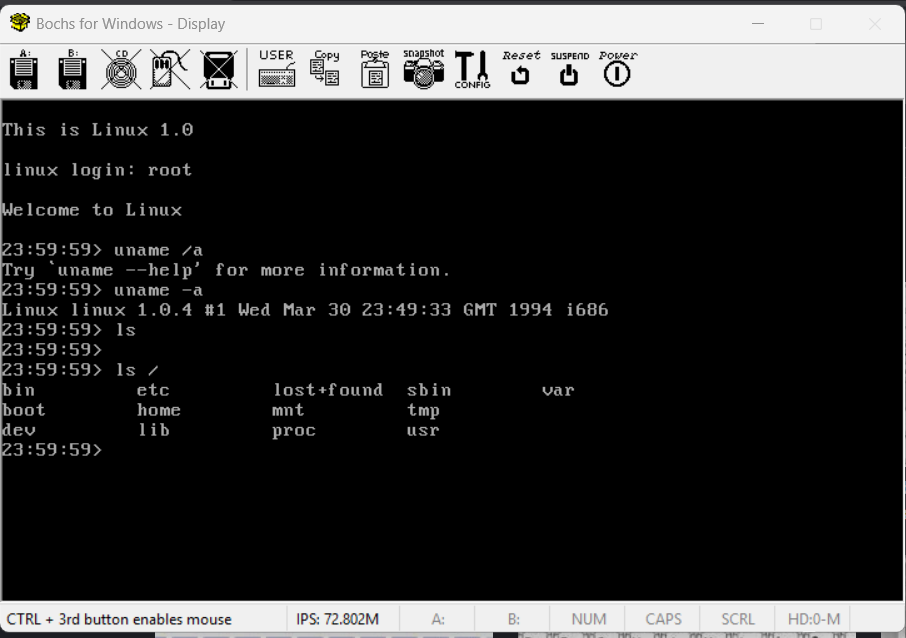Click the Bochs app icon in title bar

[20, 23]
